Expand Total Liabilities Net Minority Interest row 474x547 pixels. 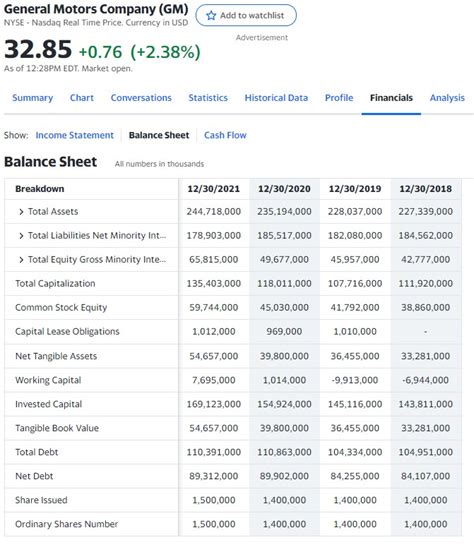coord(21,236)
